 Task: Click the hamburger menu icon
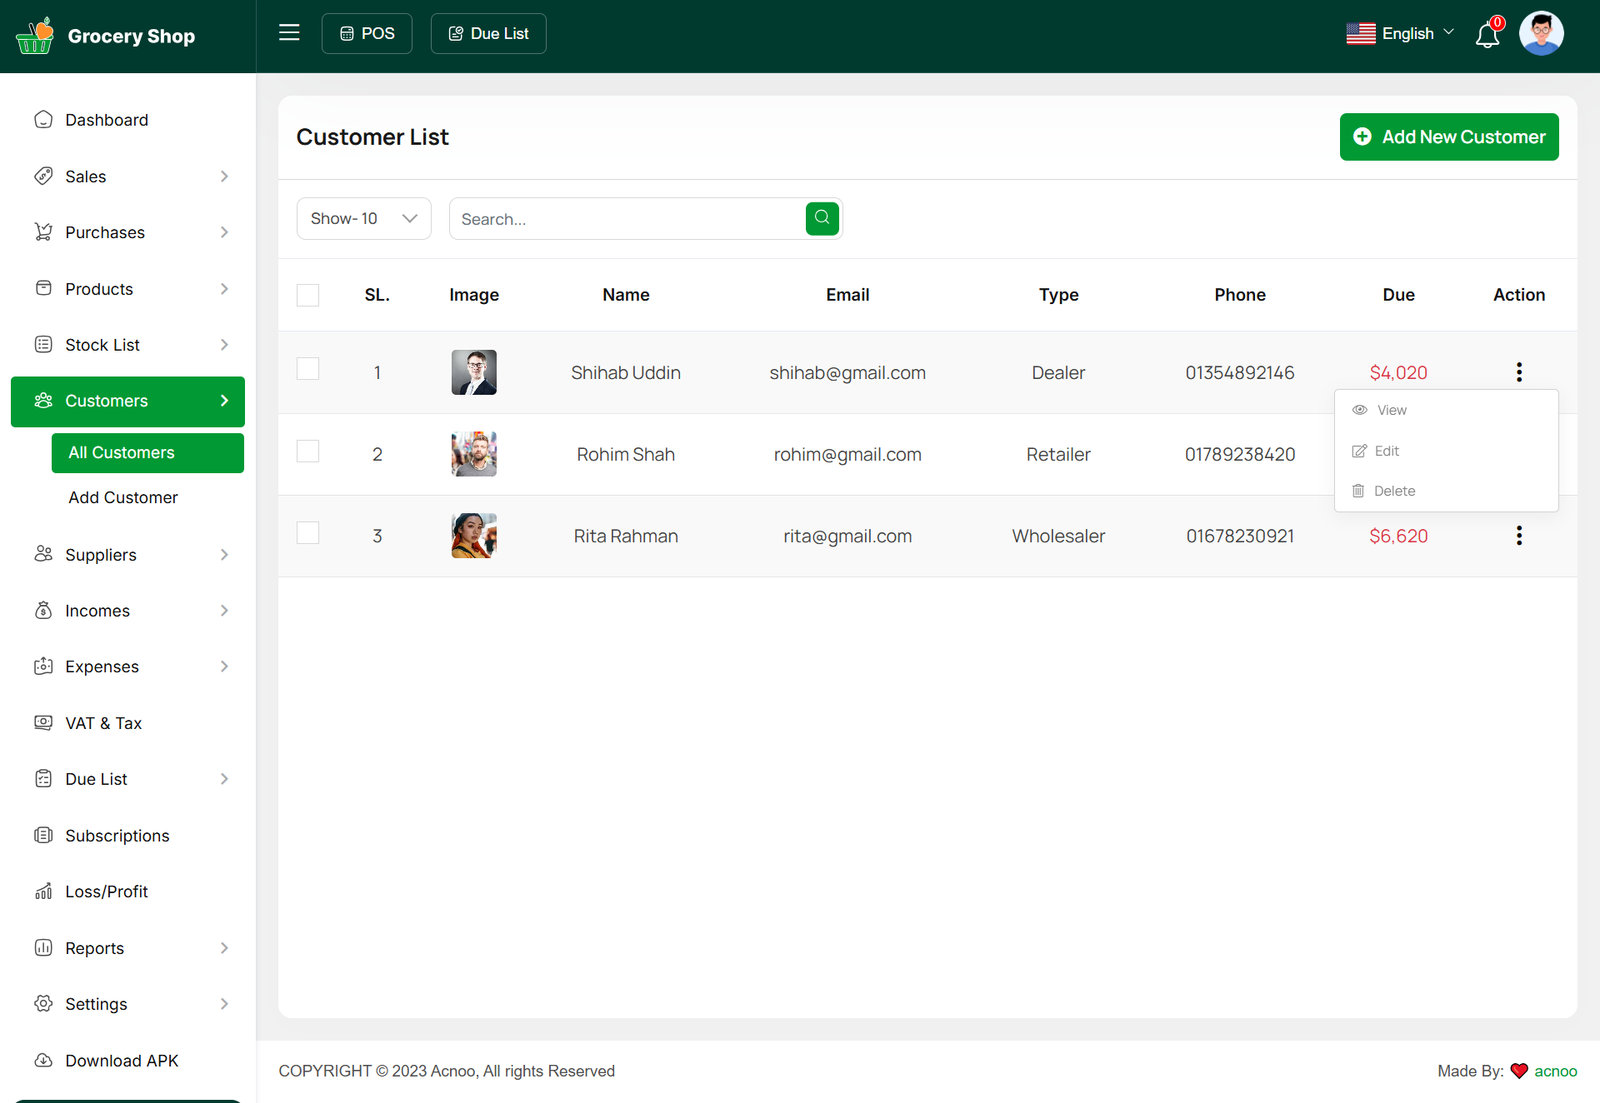tap(289, 33)
